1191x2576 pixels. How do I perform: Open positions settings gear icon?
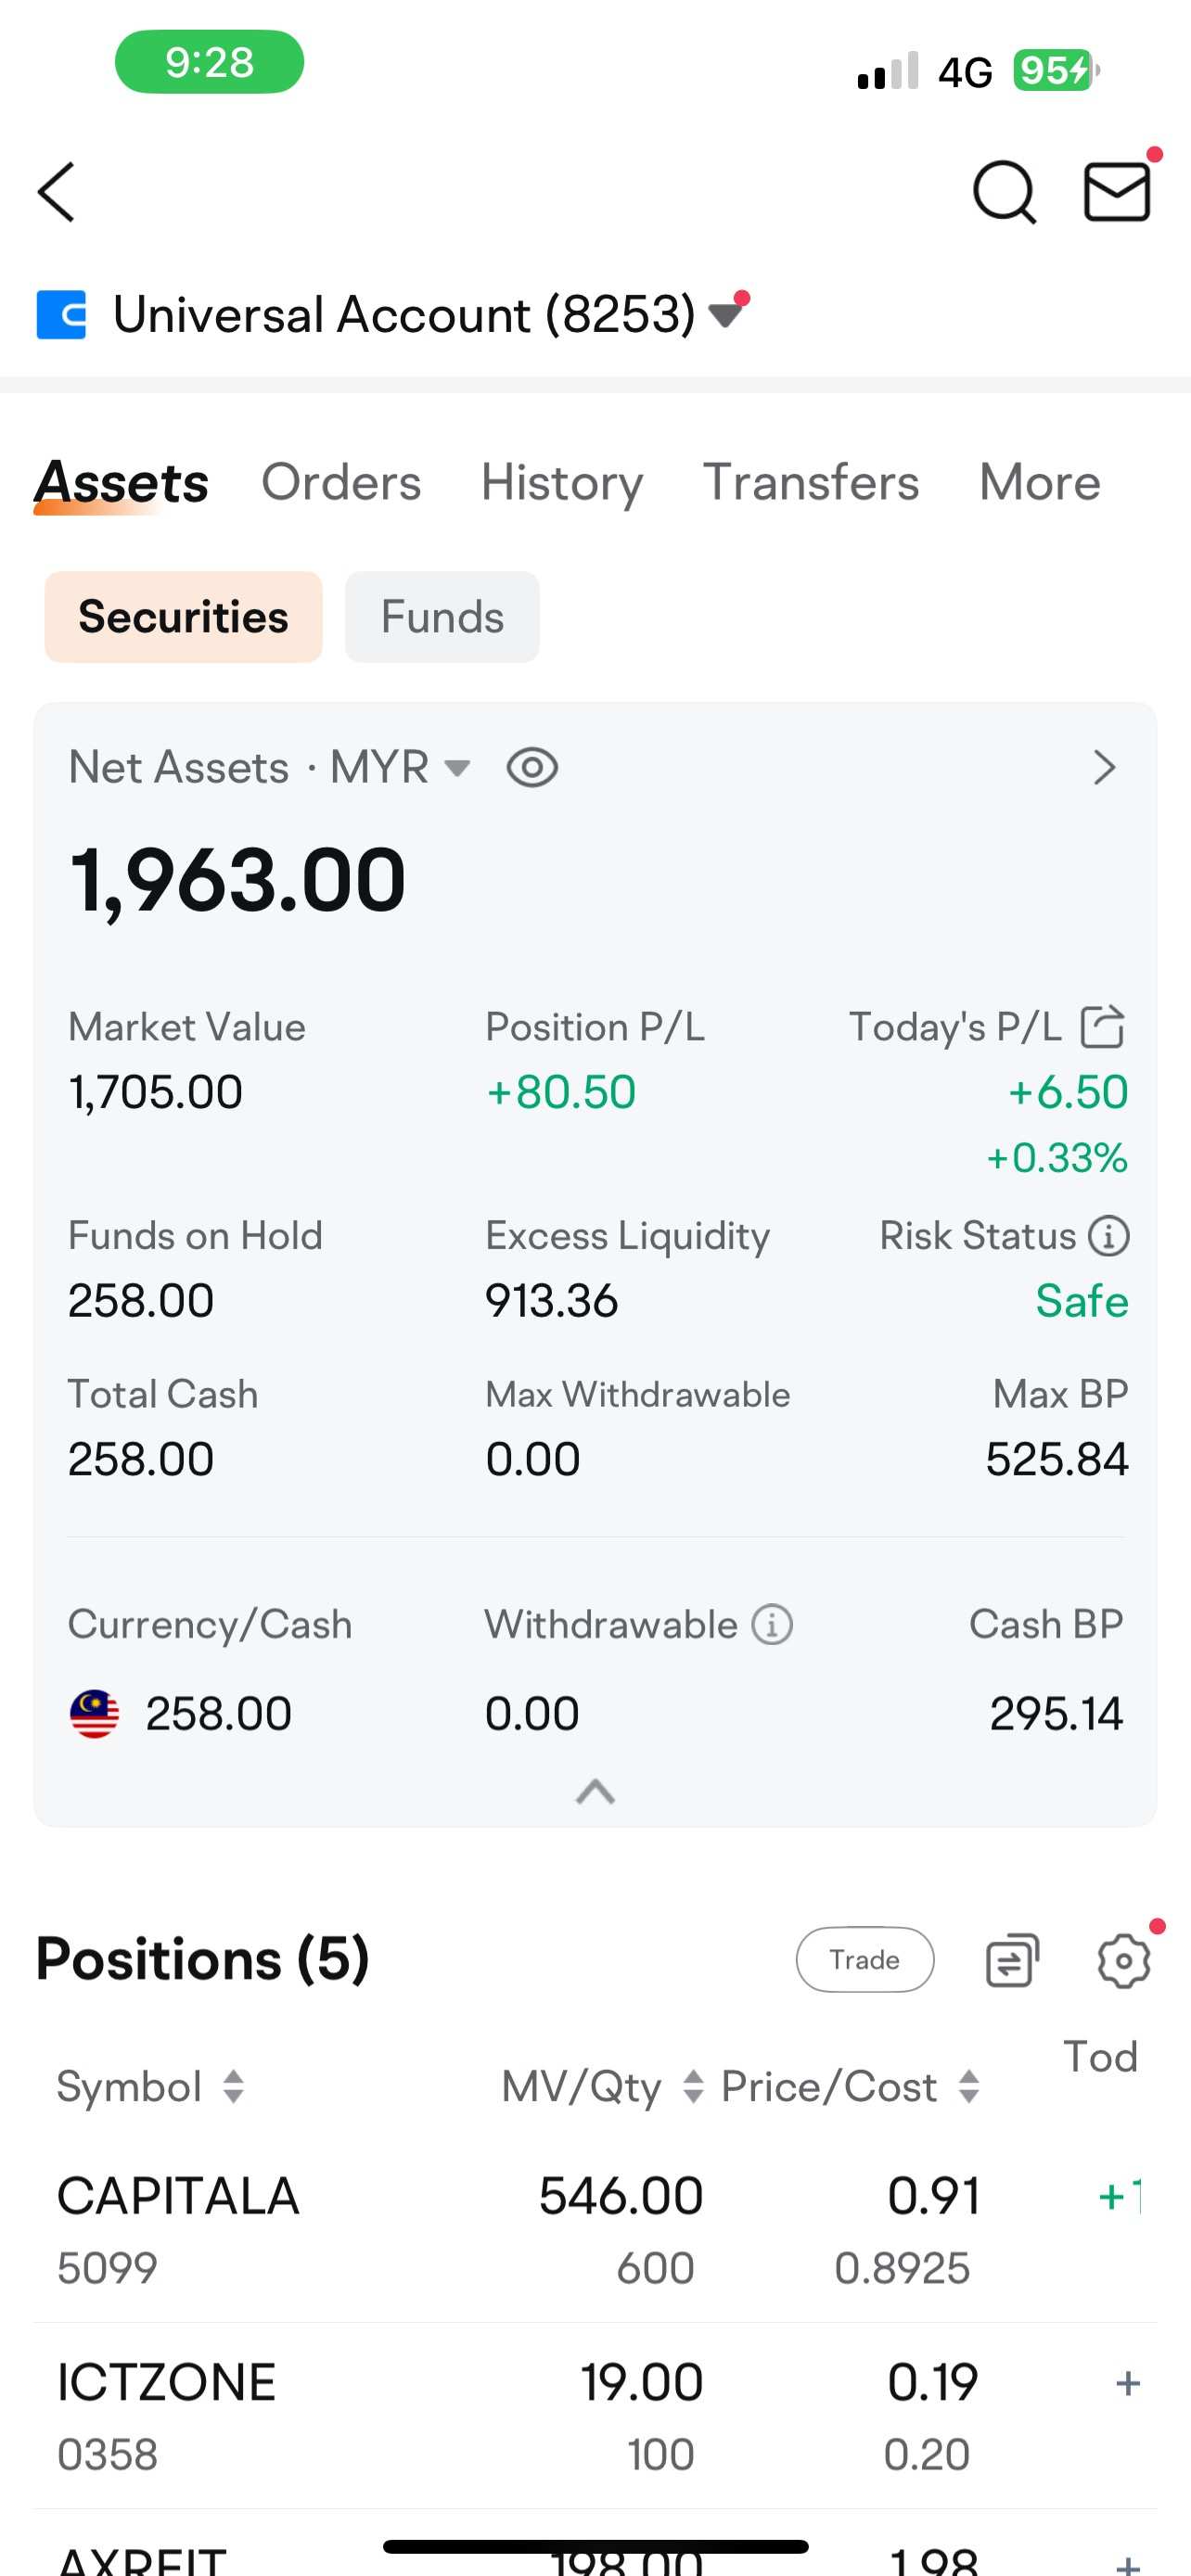[x=1124, y=1960]
